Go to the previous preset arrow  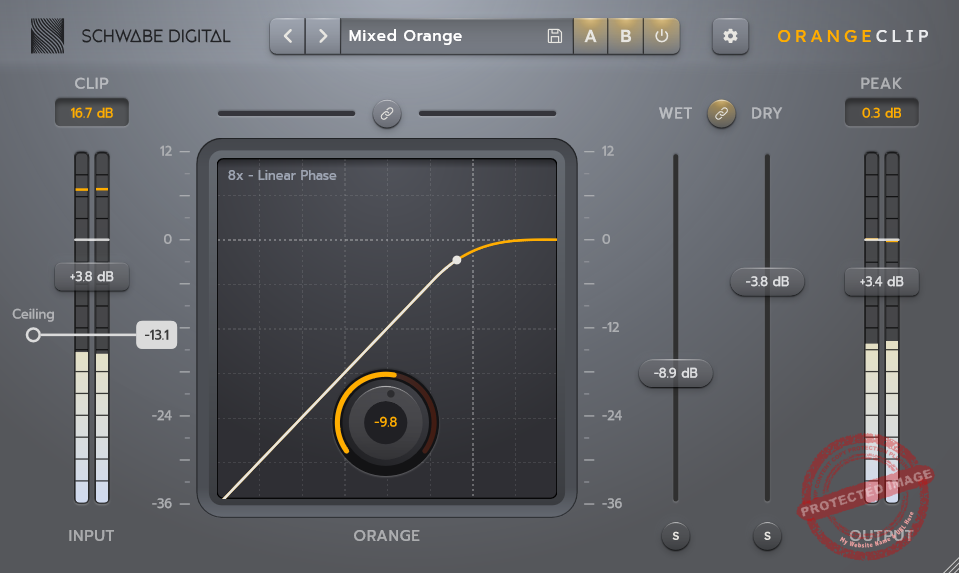(x=287, y=36)
